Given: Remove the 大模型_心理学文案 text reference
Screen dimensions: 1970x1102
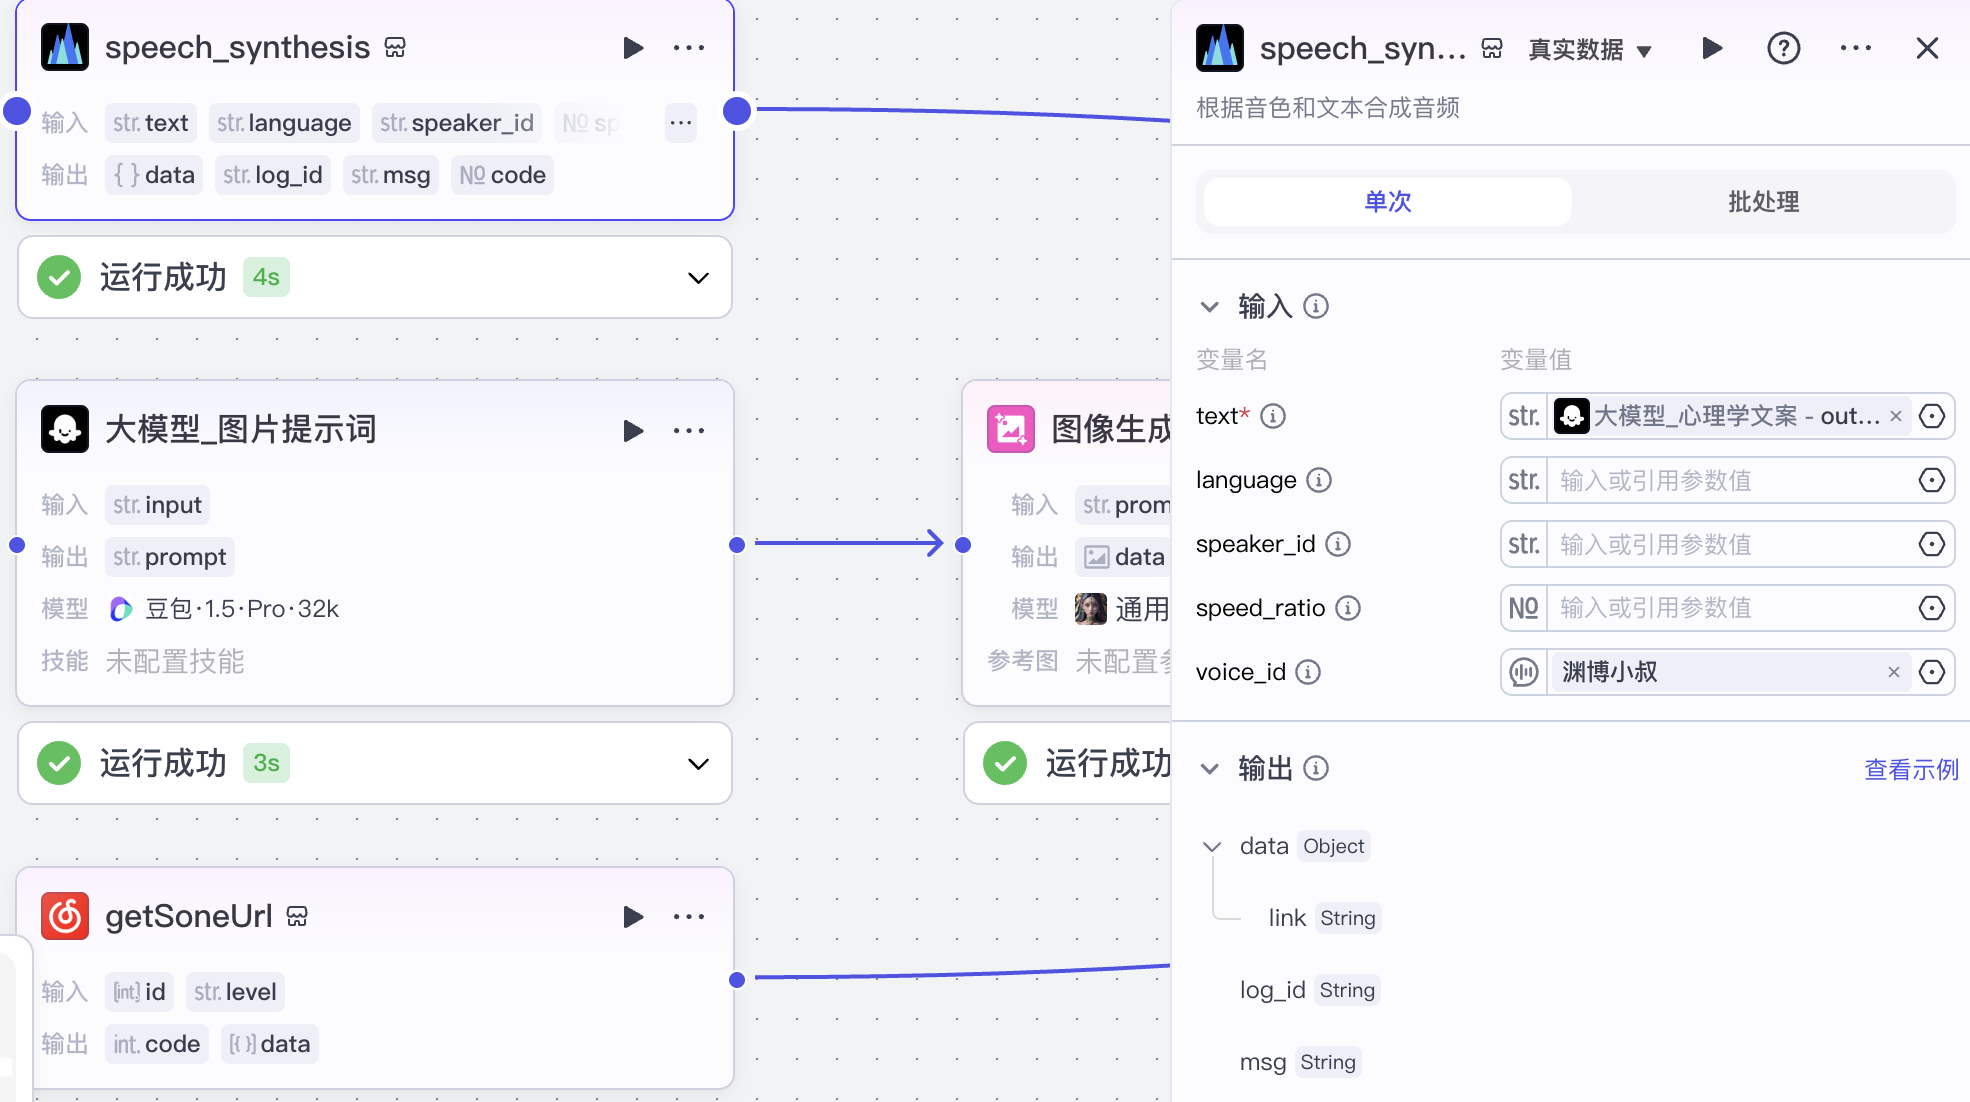Looking at the screenshot, I should pyautogui.click(x=1896, y=416).
